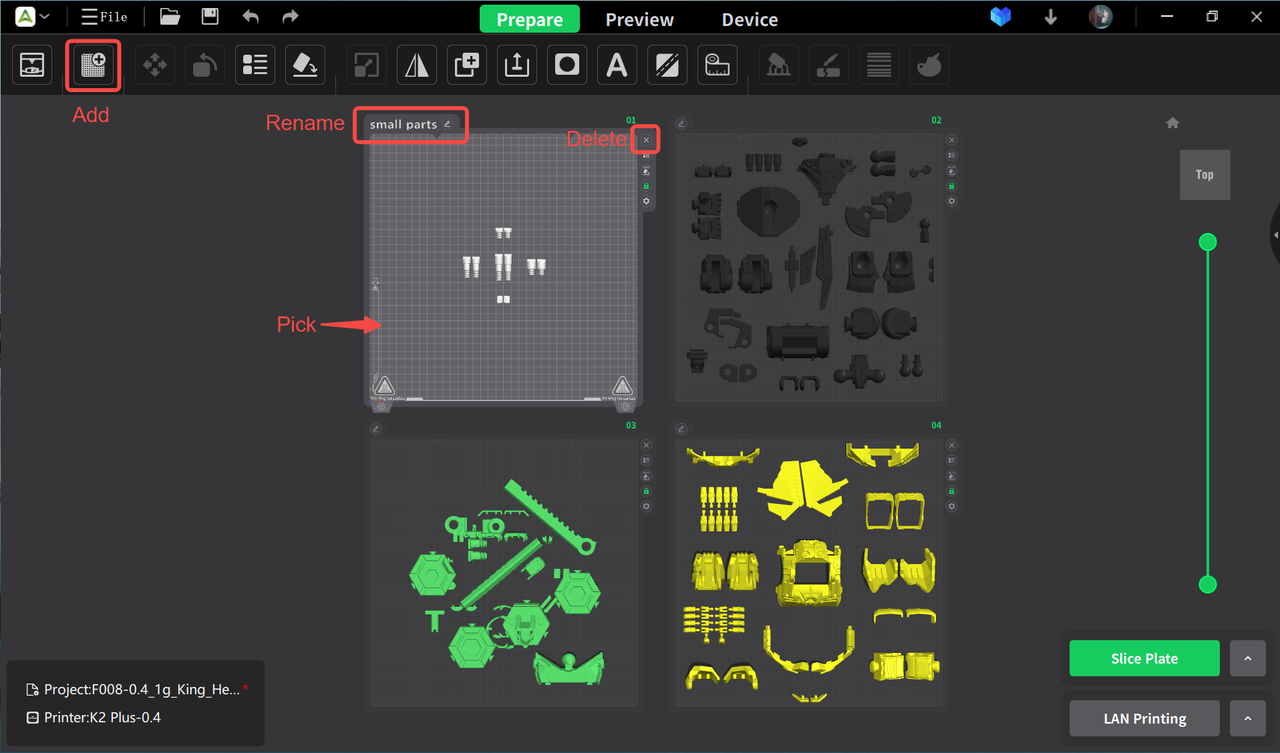Screen dimensions: 1280x753
Task: Rename plate 04 via pencil icon
Action: coord(681,429)
